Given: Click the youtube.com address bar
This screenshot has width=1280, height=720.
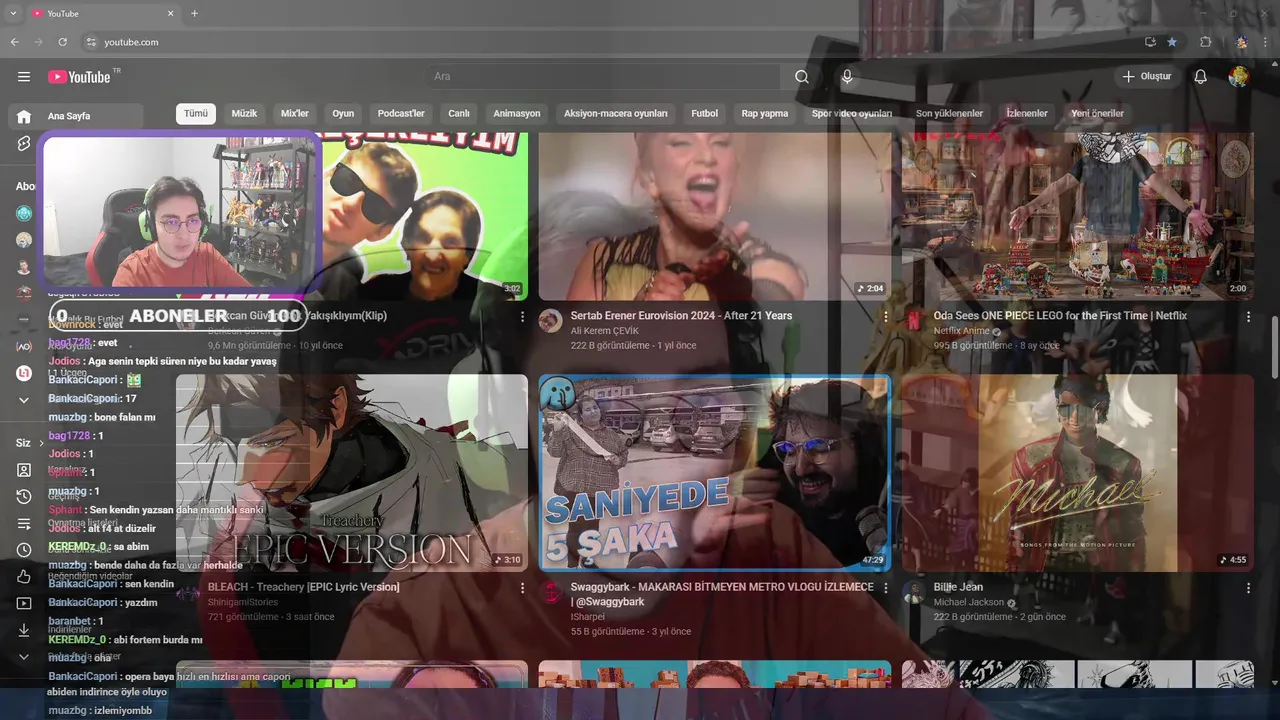Looking at the screenshot, I should [610, 42].
